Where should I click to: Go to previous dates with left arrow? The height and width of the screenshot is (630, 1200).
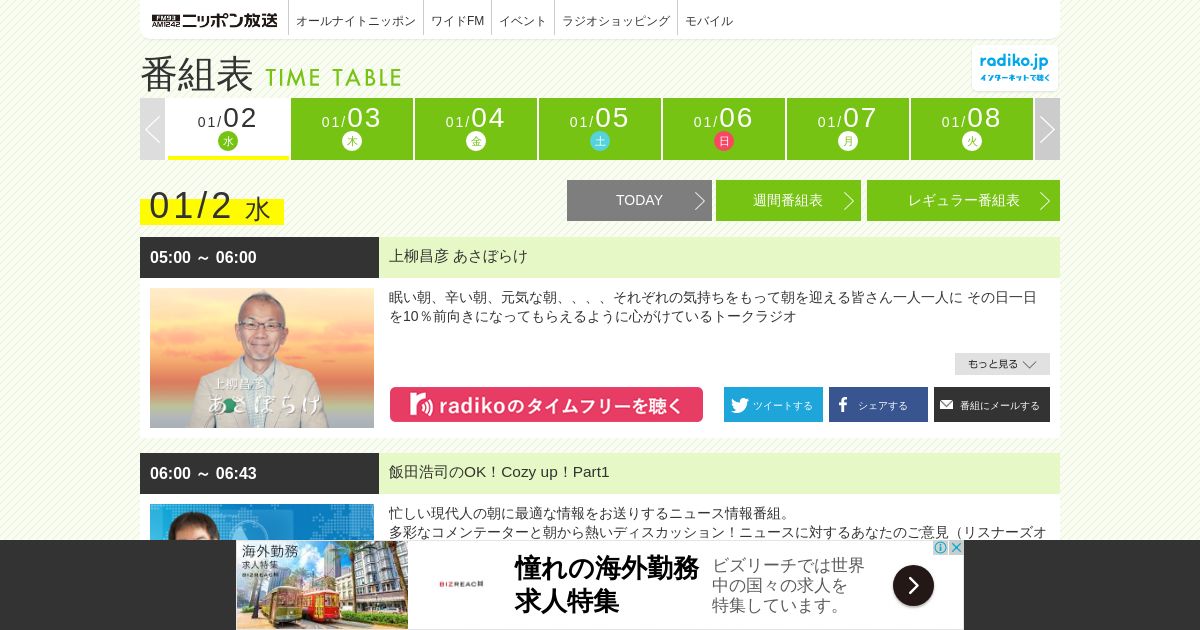pos(152,129)
